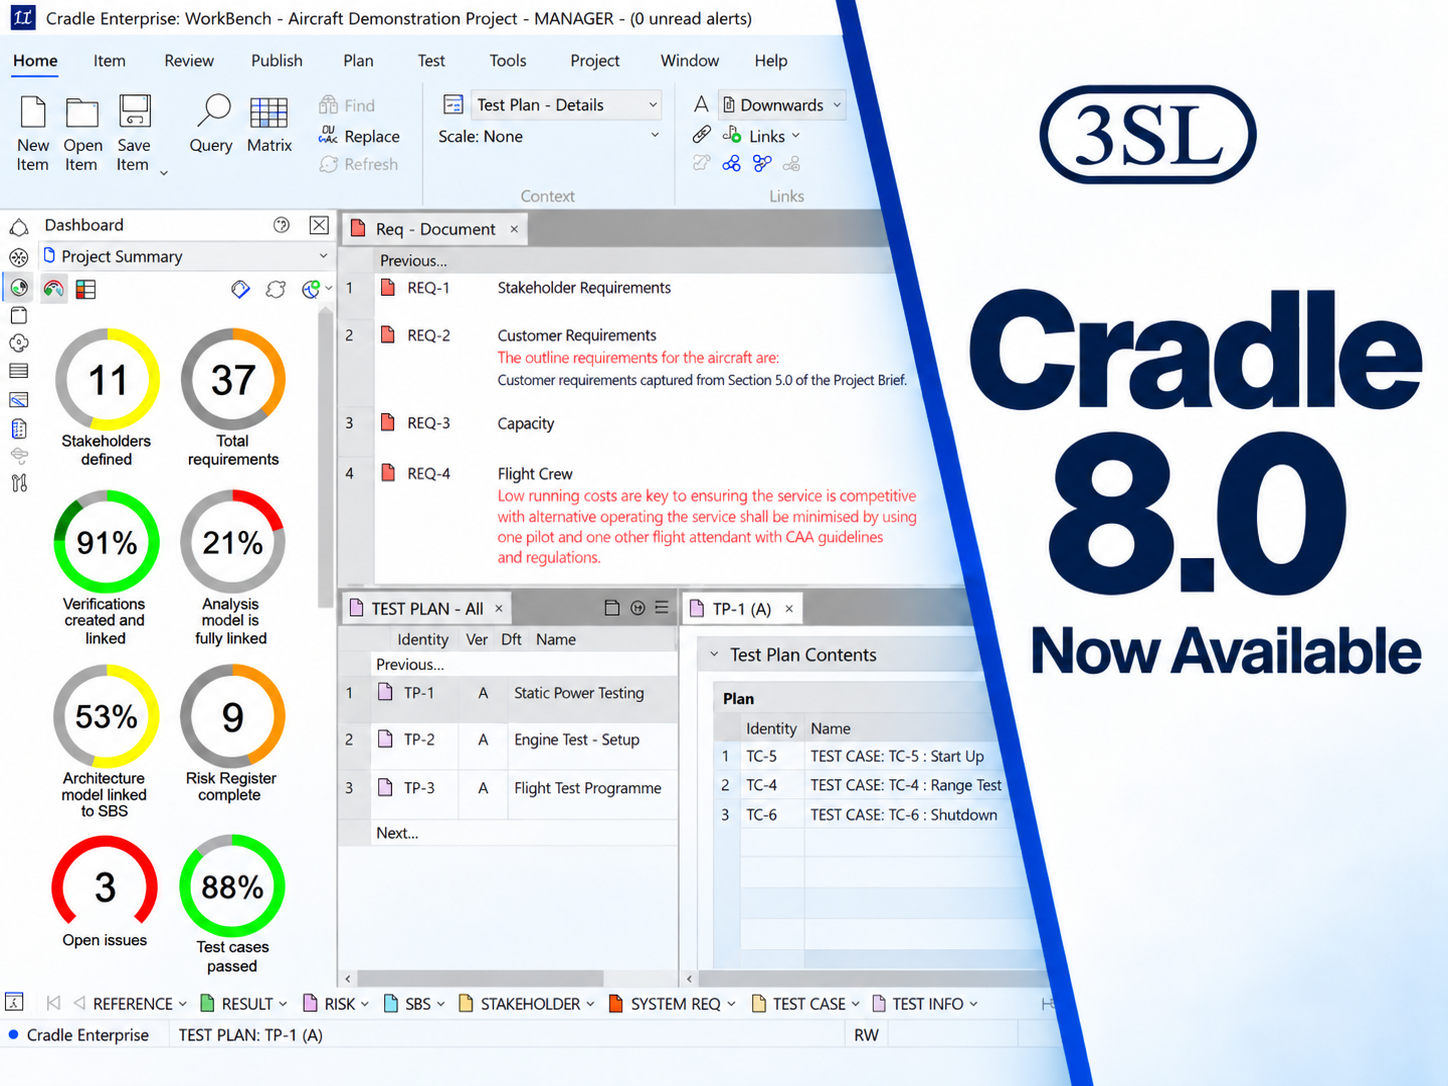1448x1086 pixels.
Task: Select the TP-2 Engine Test - Setup row
Action: click(509, 740)
